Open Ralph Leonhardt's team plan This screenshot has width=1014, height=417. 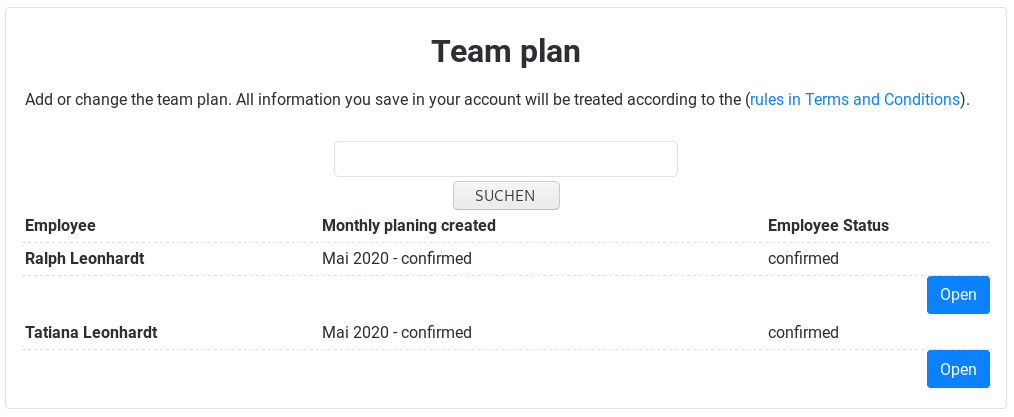tap(957, 295)
